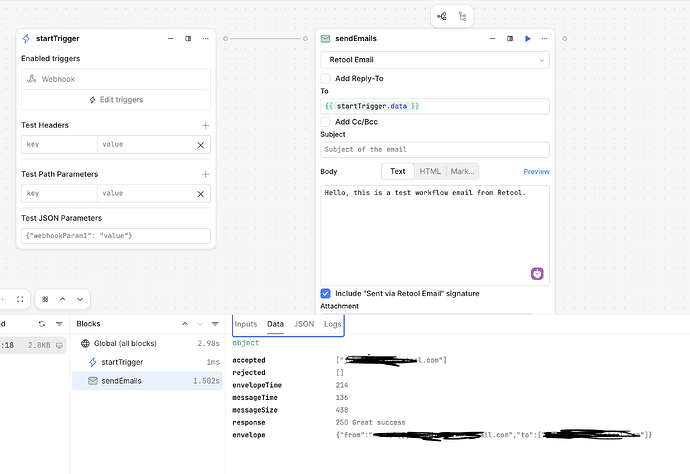The height and width of the screenshot is (474, 690).
Task: Expand the Mark... body format option
Action: pyautogui.click(x=461, y=171)
